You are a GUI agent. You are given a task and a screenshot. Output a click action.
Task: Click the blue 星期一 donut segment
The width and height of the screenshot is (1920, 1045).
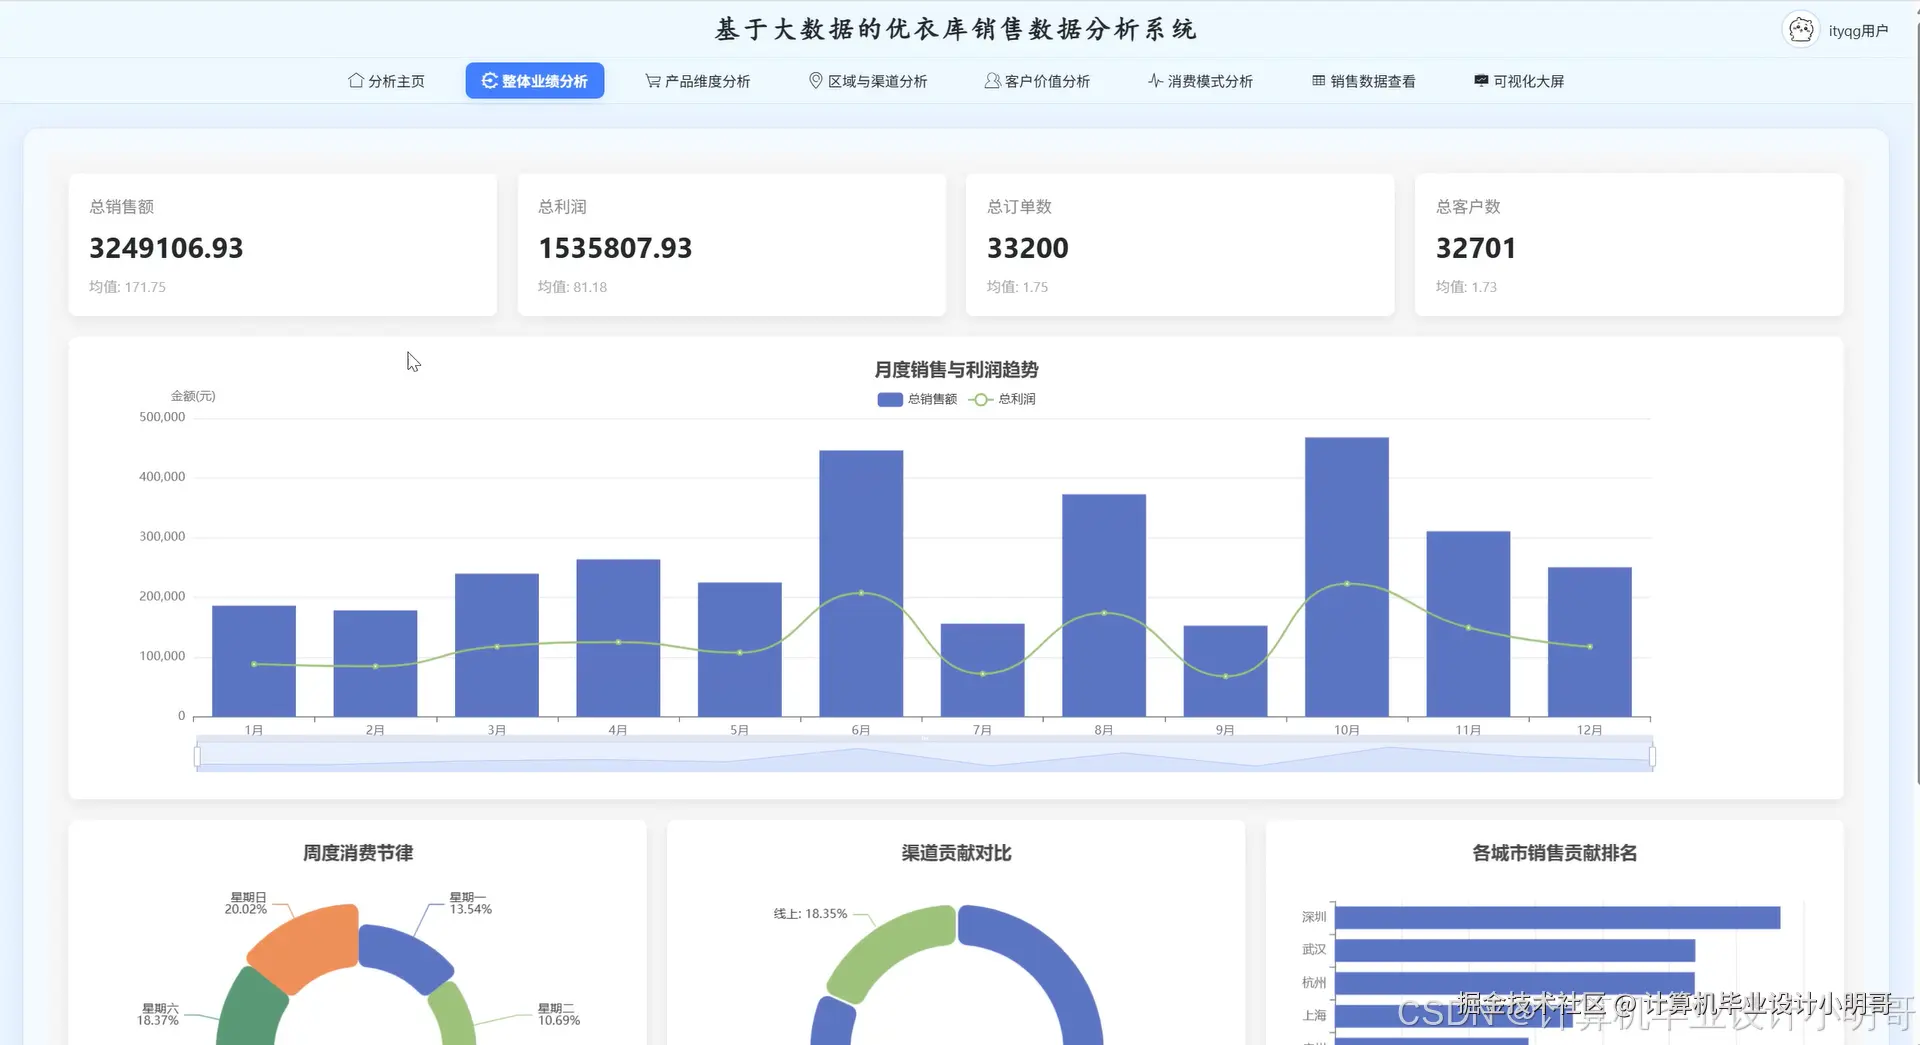point(407,954)
